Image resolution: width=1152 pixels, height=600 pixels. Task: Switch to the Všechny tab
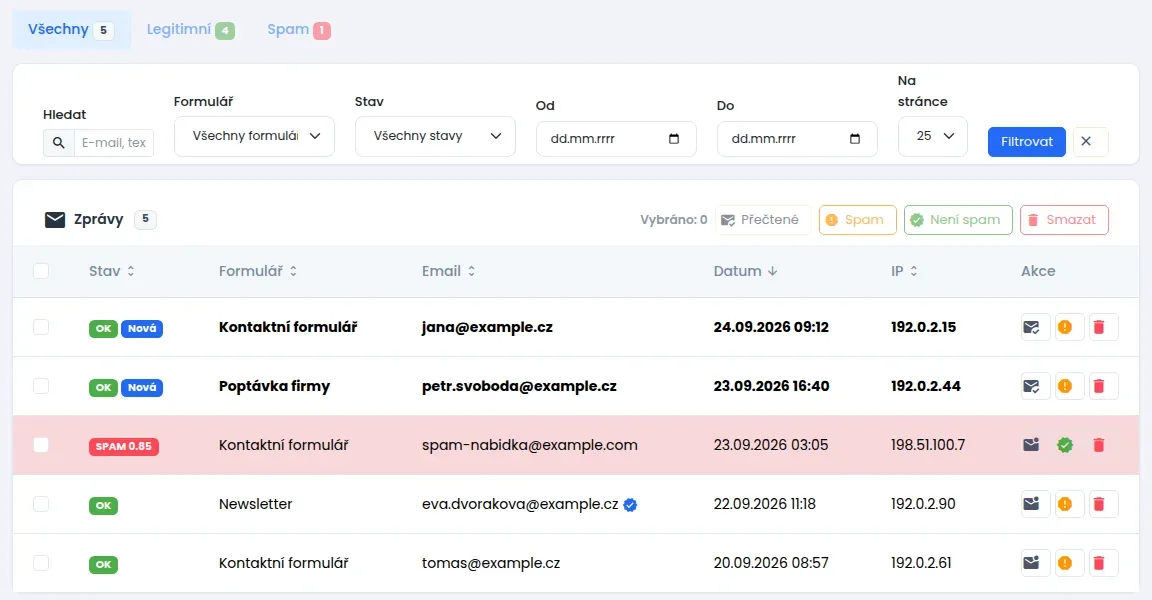pos(71,29)
